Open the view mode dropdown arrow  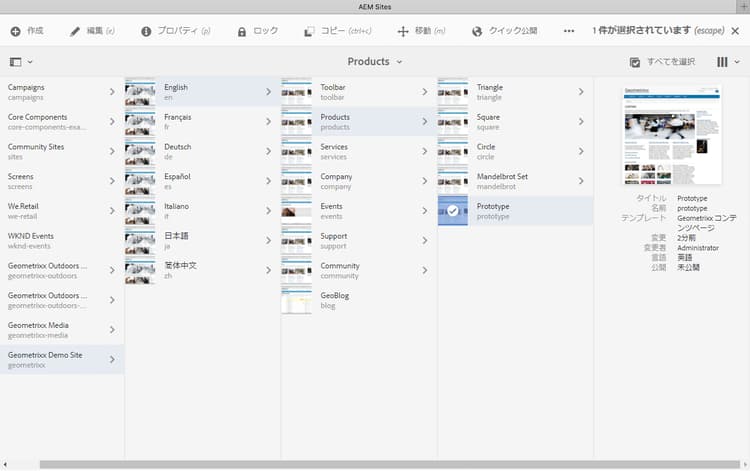tap(737, 62)
